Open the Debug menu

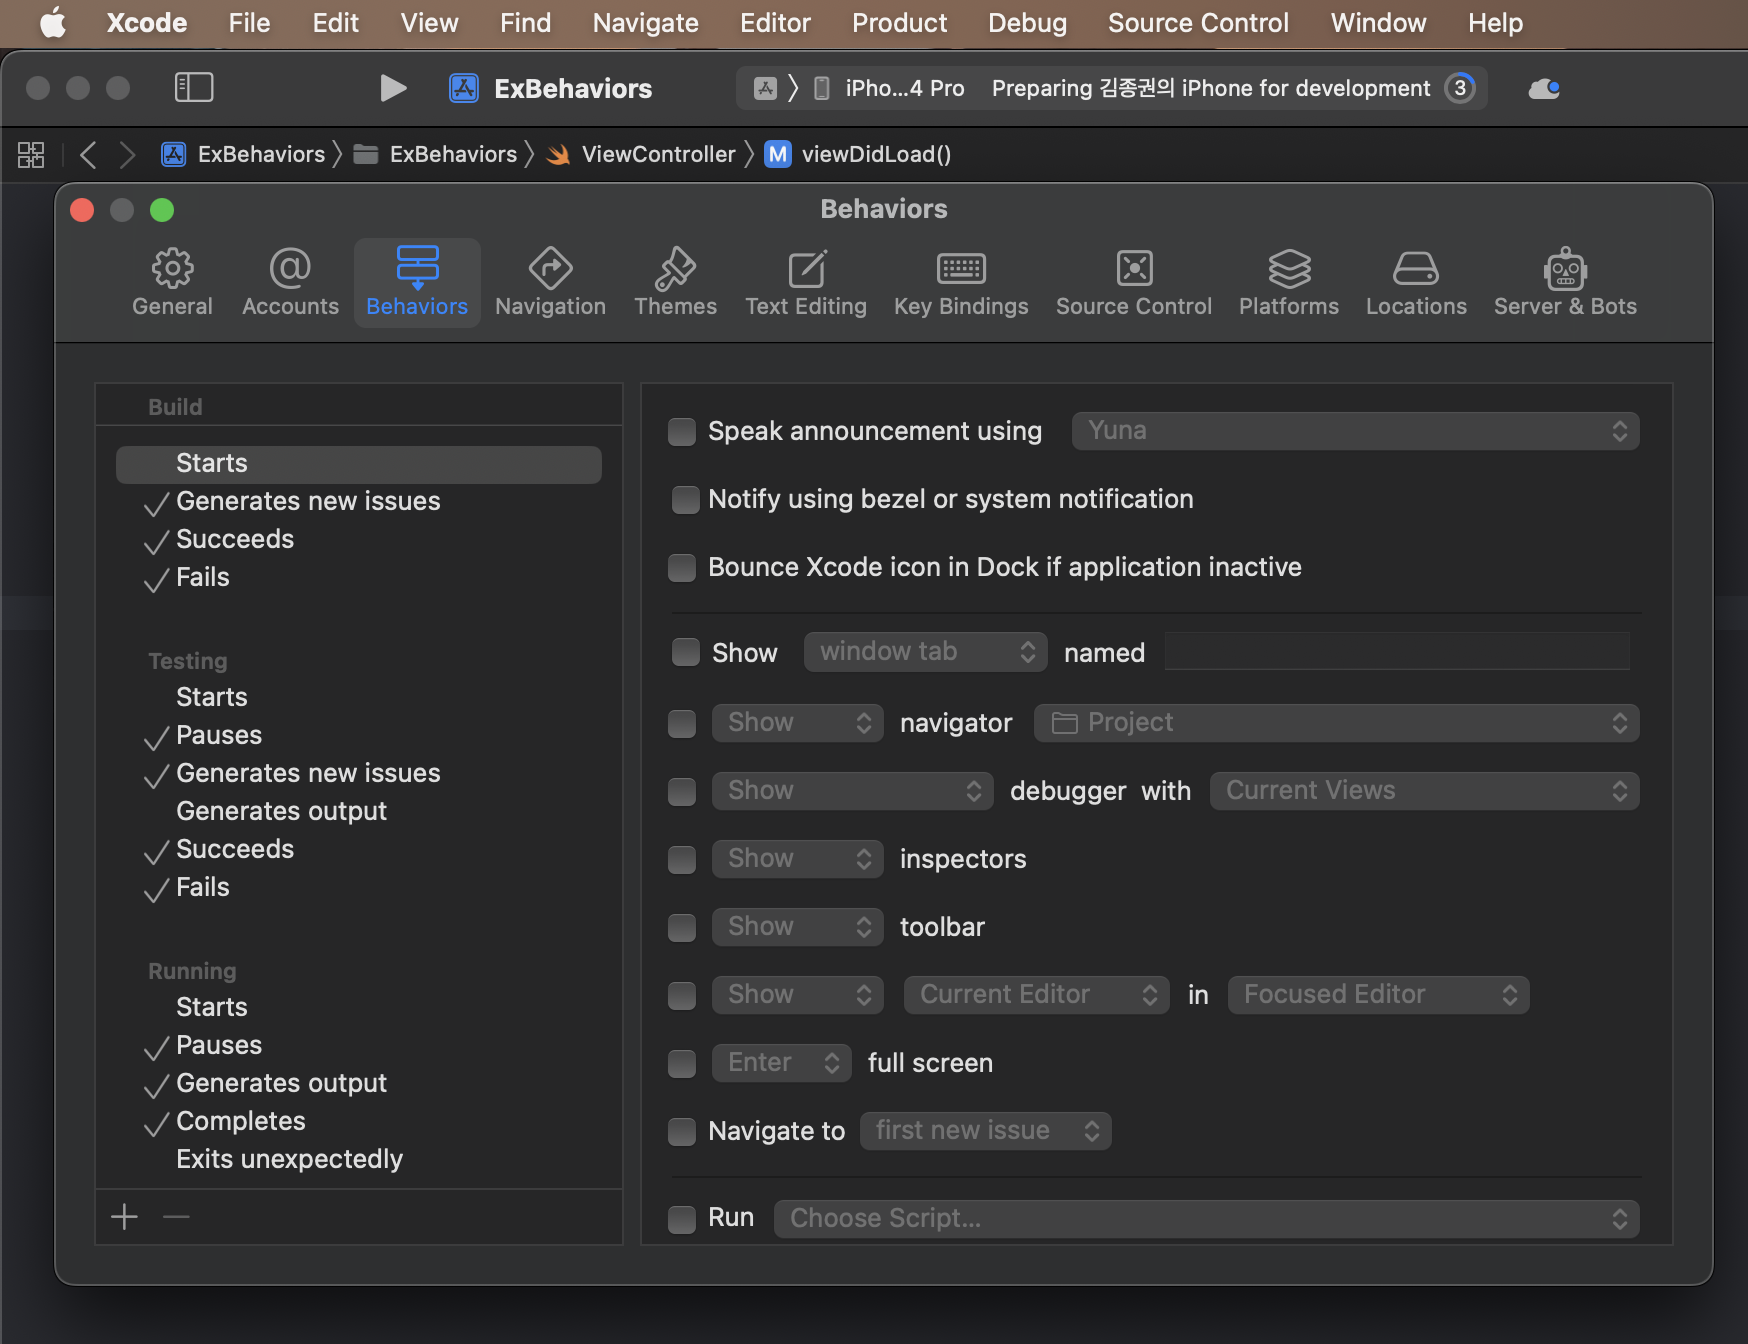tap(1027, 22)
